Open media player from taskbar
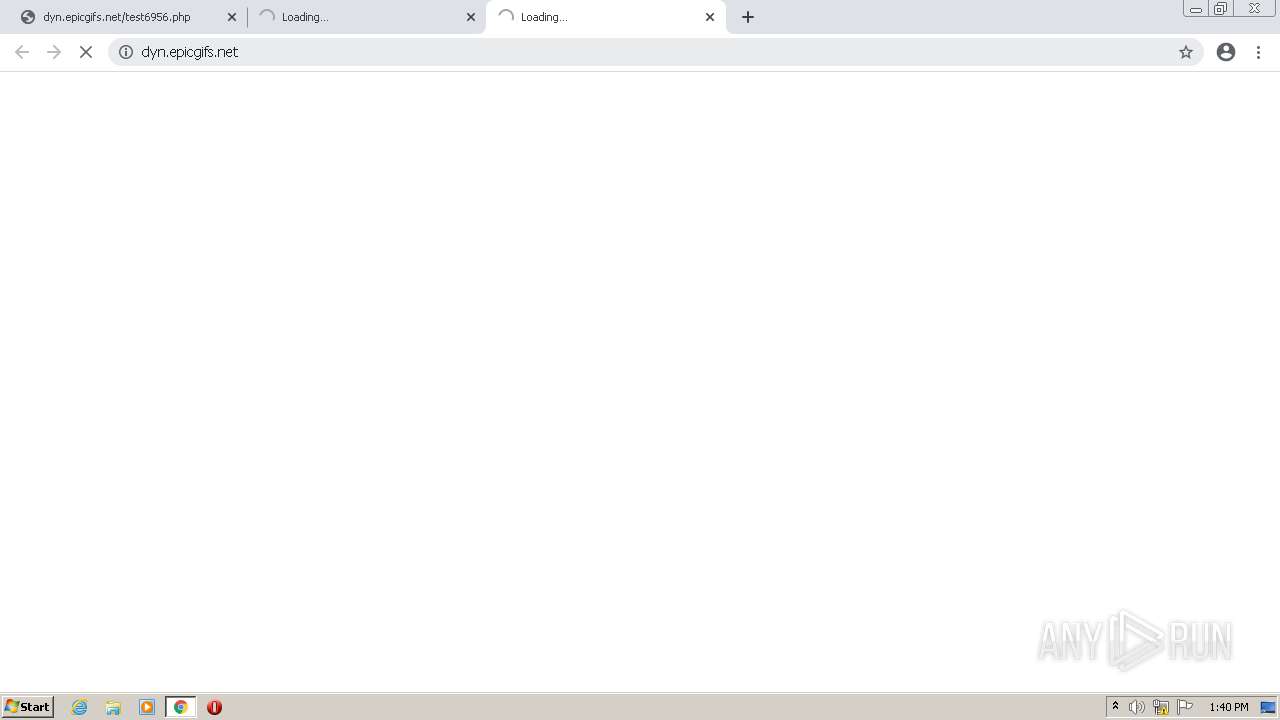1280x720 pixels. (147, 707)
